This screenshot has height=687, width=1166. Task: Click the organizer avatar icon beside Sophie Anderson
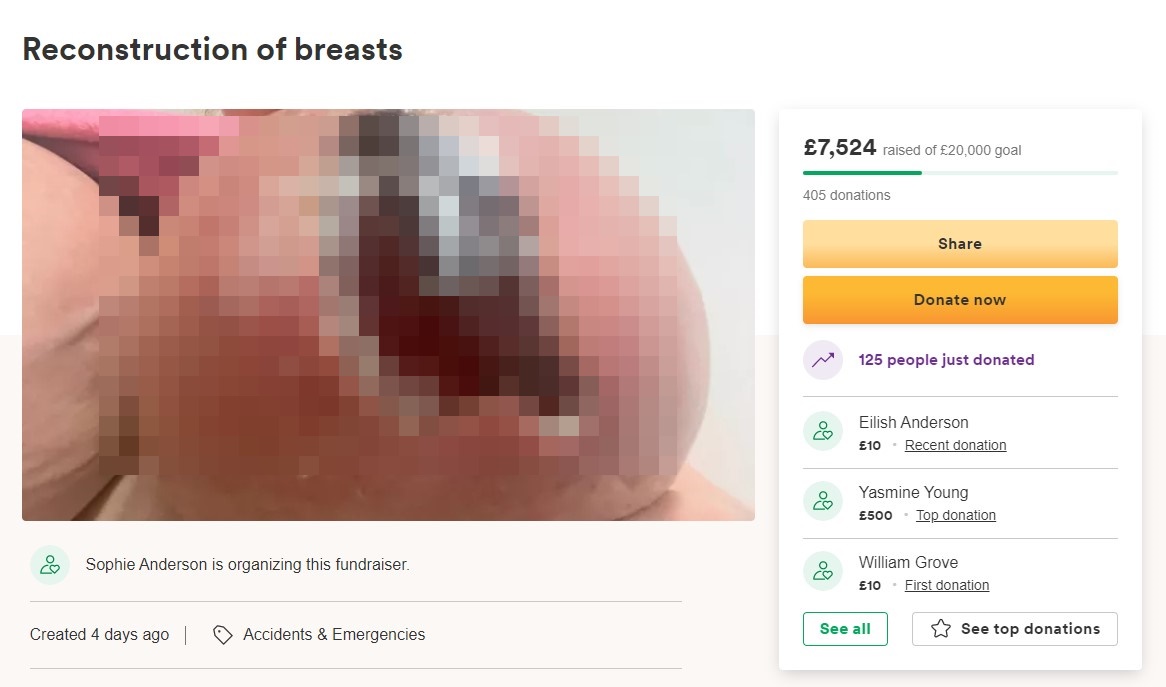click(50, 565)
